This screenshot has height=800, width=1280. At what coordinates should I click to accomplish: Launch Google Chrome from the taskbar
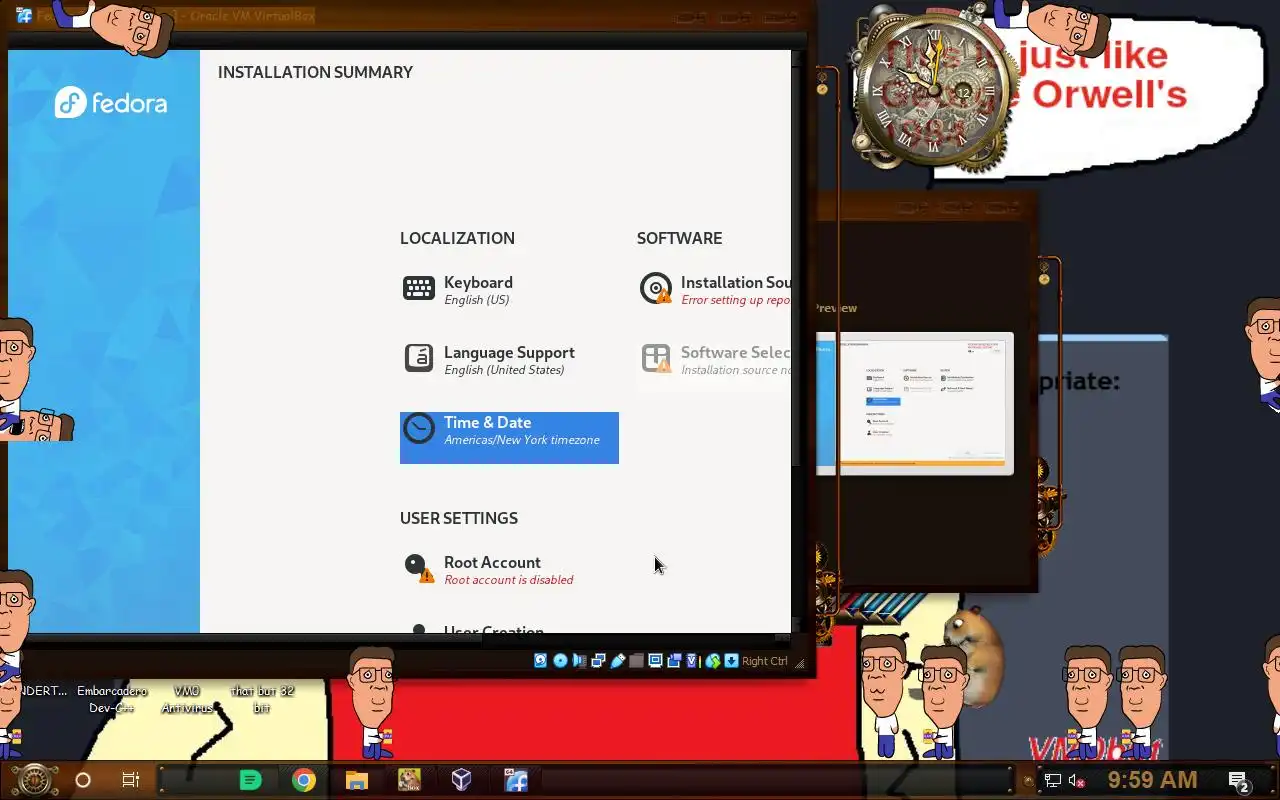tap(304, 780)
